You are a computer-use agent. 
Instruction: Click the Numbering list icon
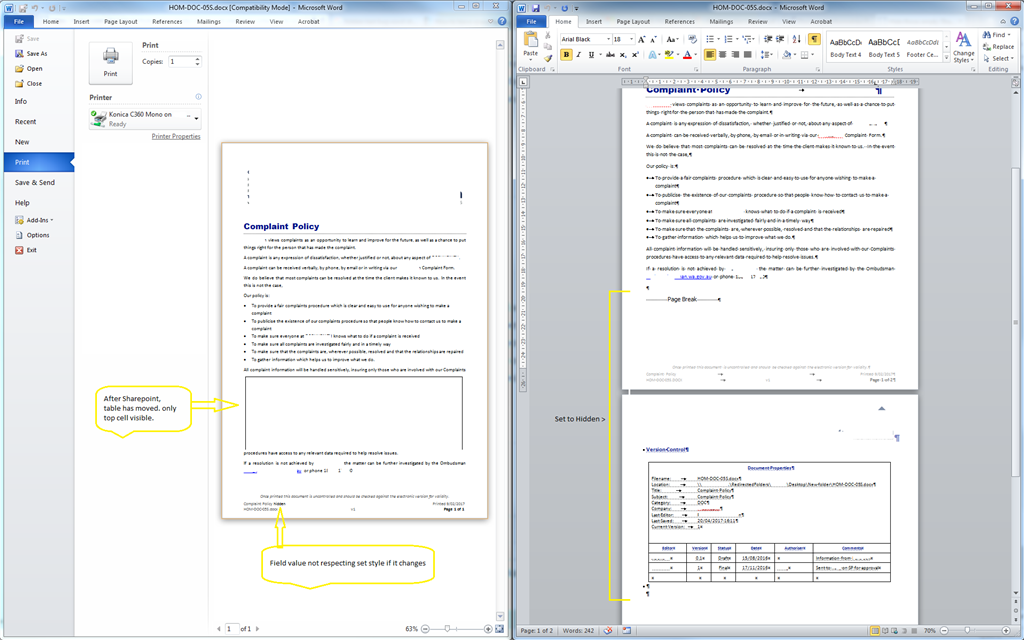(x=728, y=39)
